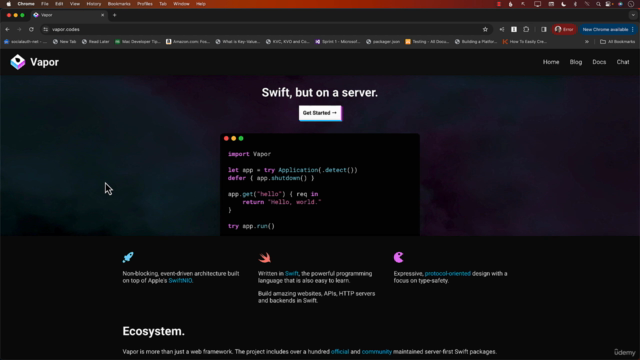640x360 pixels.
Task: Open the Sprint 1 - Microsoft bookmark
Action: [338, 42]
